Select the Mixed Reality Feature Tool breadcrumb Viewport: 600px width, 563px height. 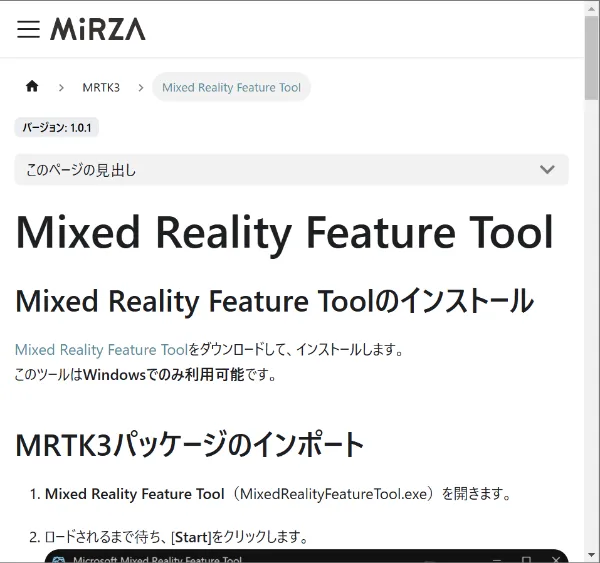(x=231, y=87)
